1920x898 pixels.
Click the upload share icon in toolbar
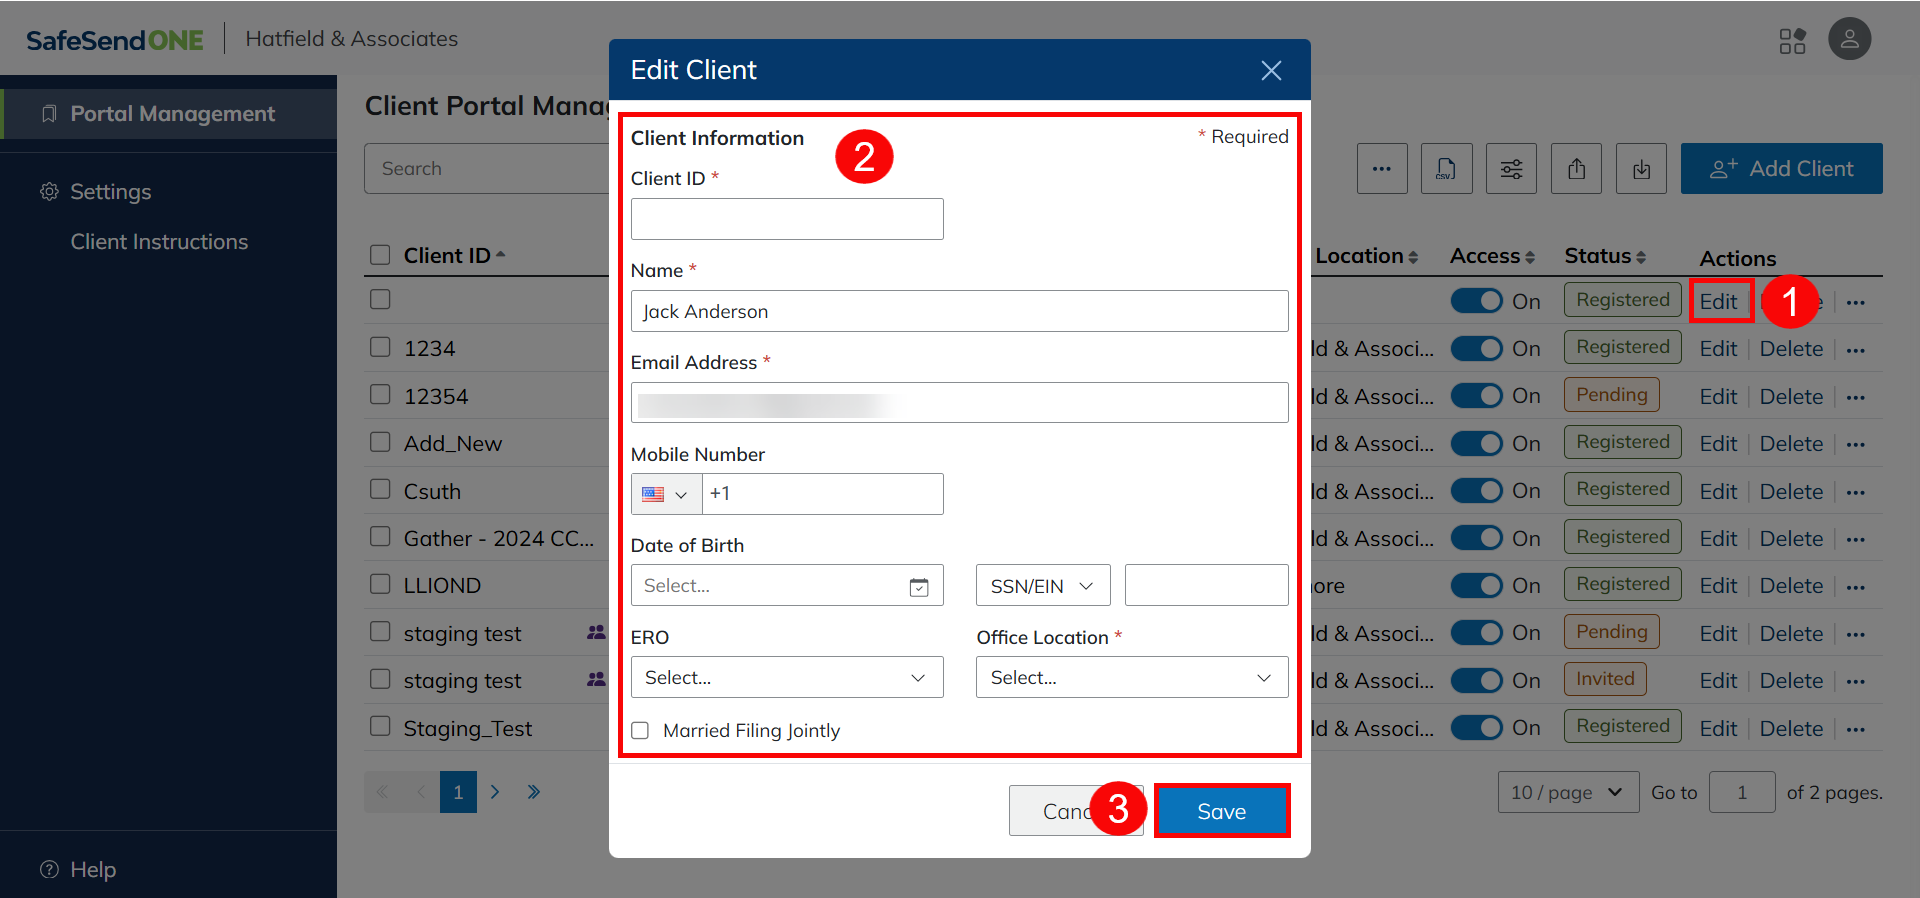(1576, 169)
